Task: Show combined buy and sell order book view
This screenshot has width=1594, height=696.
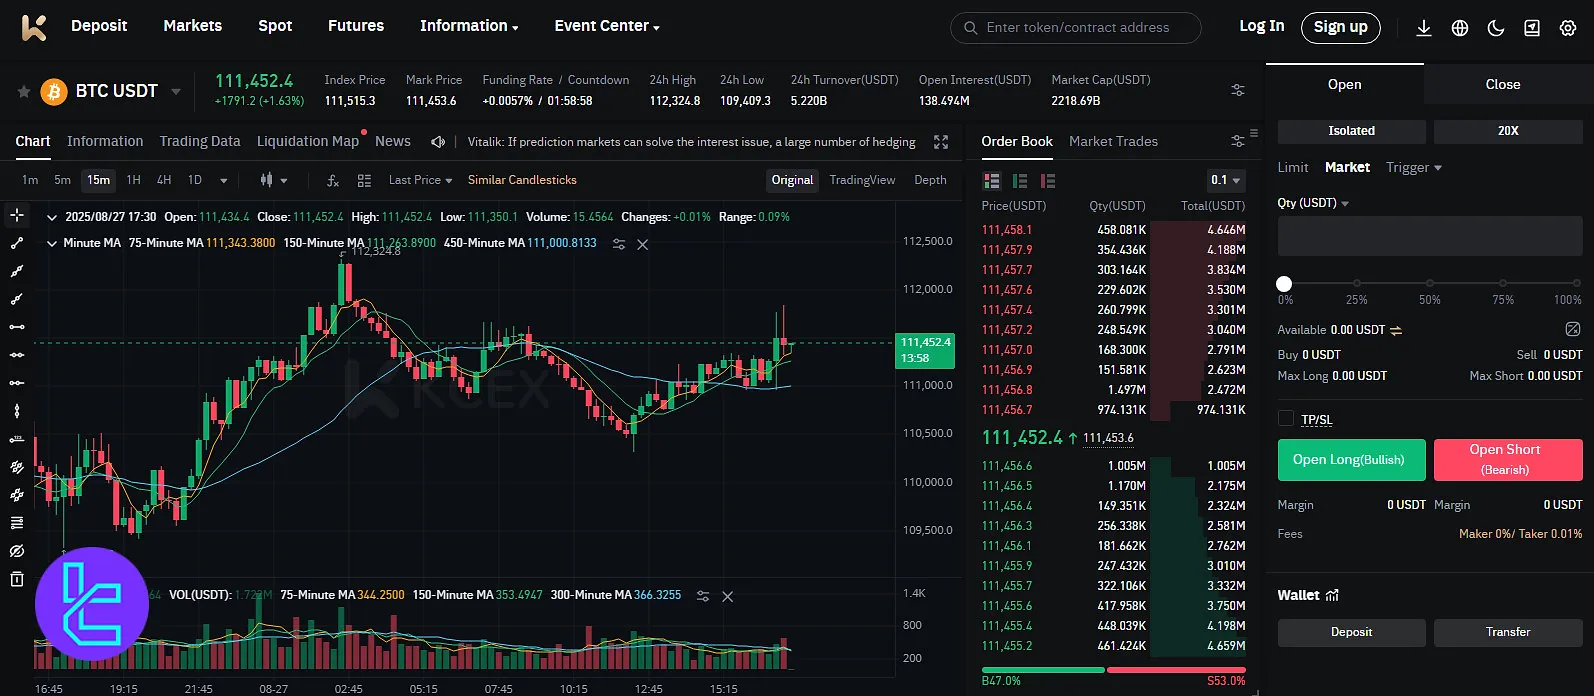Action: (992, 181)
